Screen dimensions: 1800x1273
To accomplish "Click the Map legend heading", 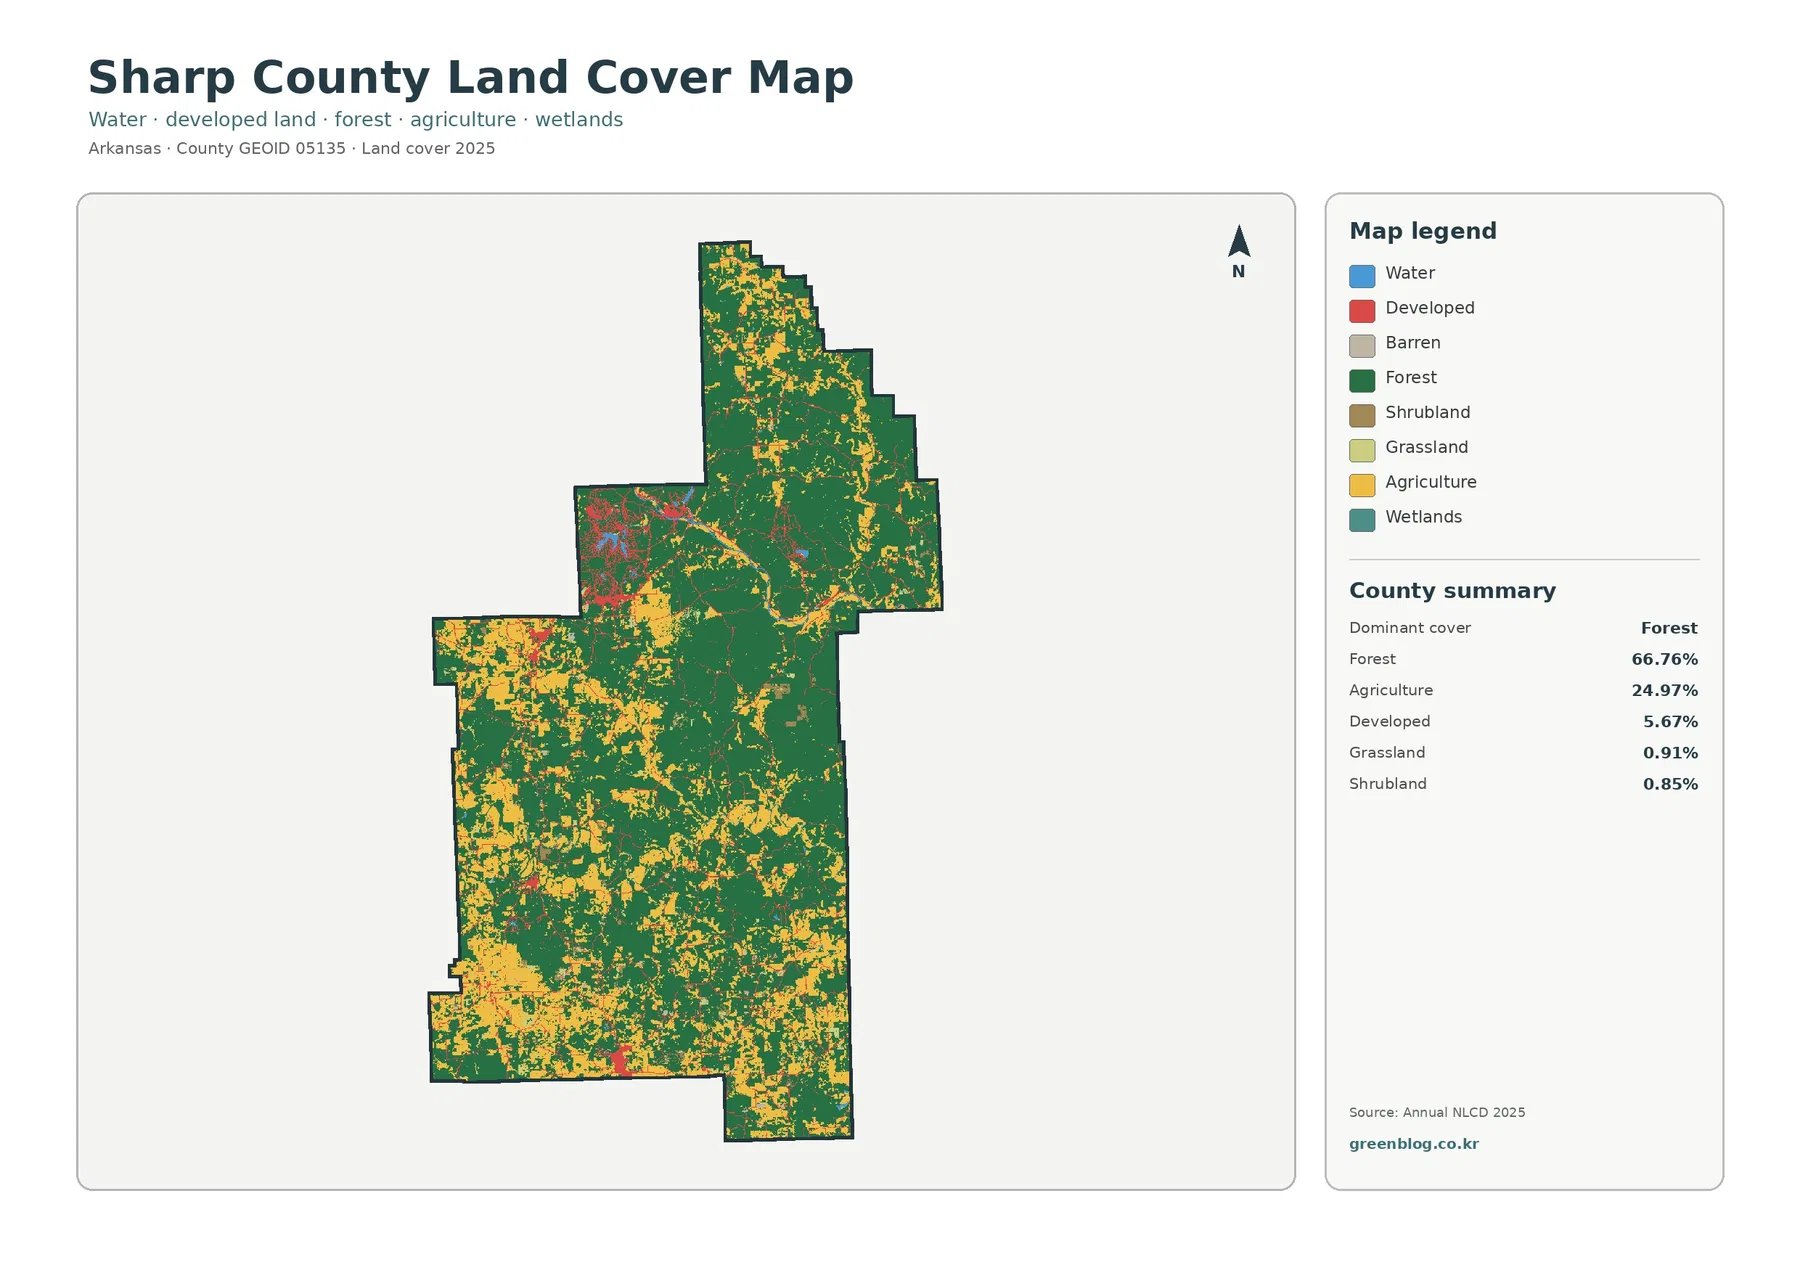I will click(1423, 231).
